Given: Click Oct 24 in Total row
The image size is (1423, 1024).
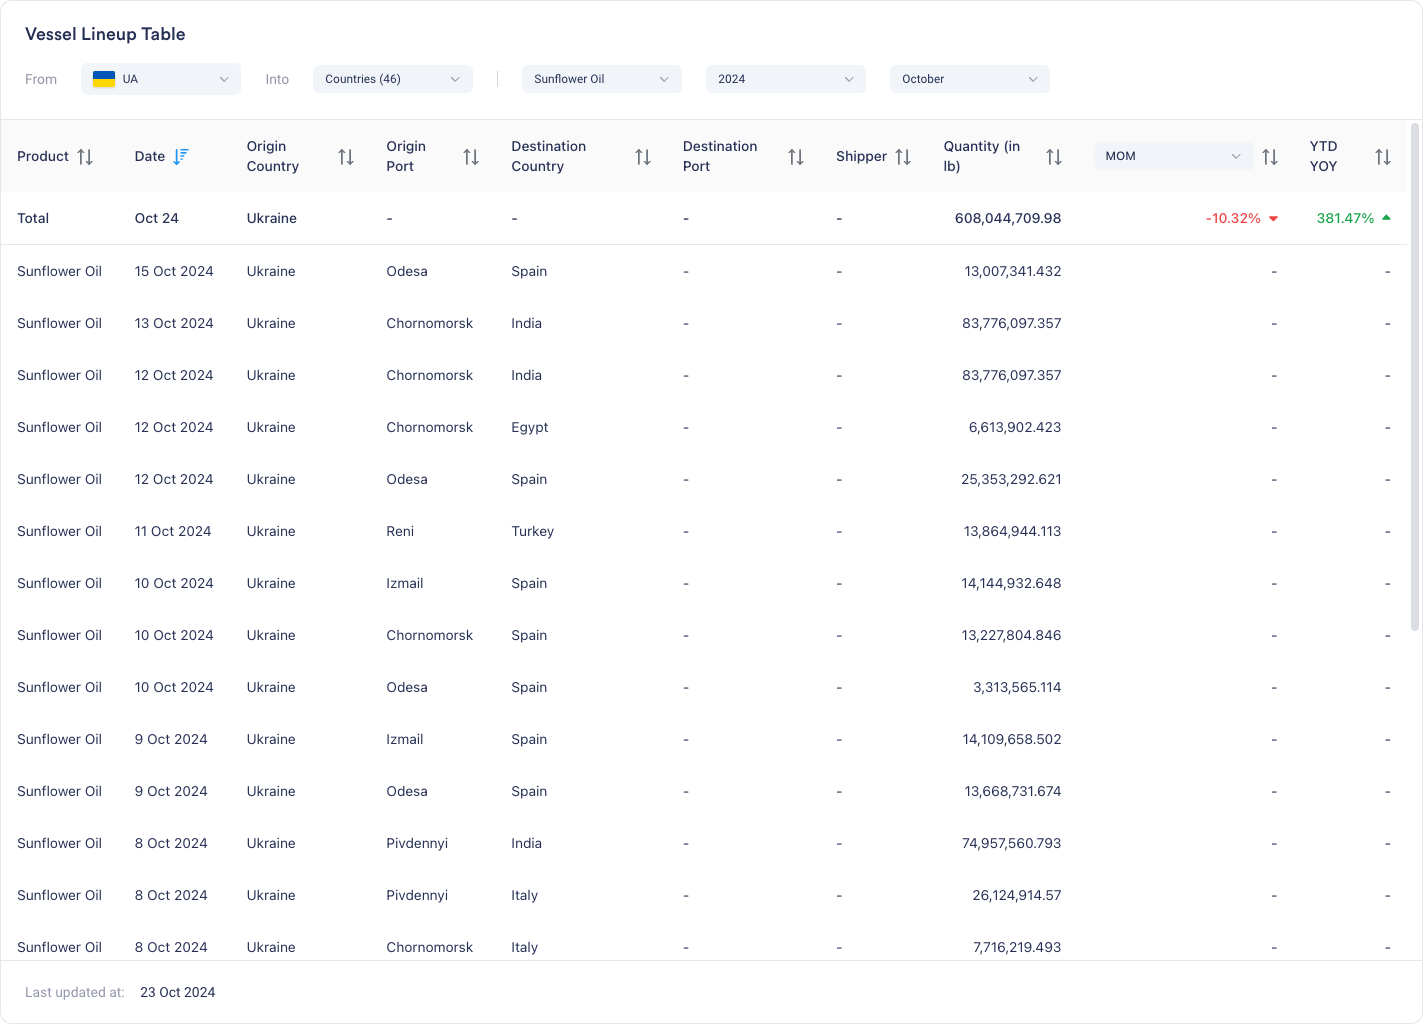Looking at the screenshot, I should pos(157,218).
